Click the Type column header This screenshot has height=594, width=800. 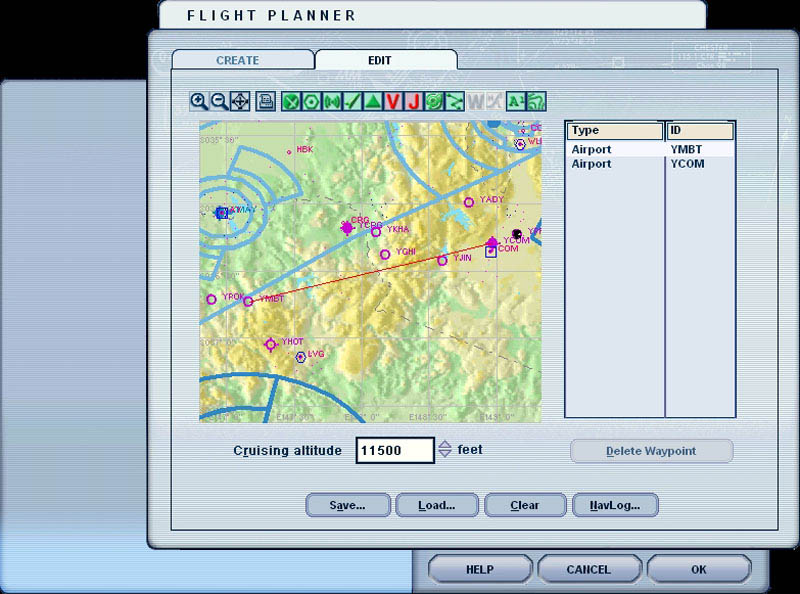615,131
